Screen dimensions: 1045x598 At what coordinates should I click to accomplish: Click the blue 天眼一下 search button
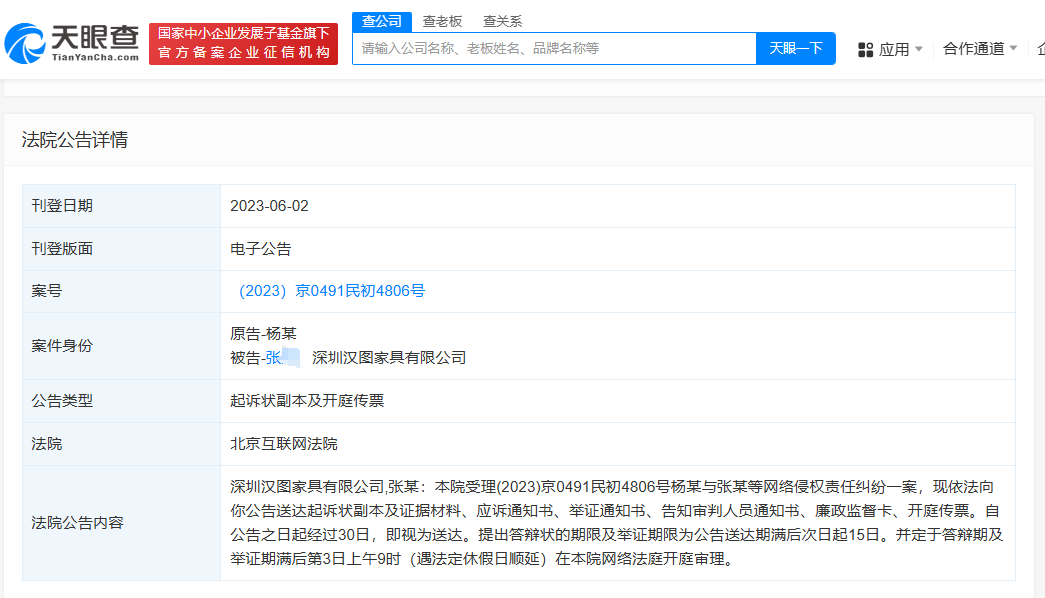click(x=795, y=48)
